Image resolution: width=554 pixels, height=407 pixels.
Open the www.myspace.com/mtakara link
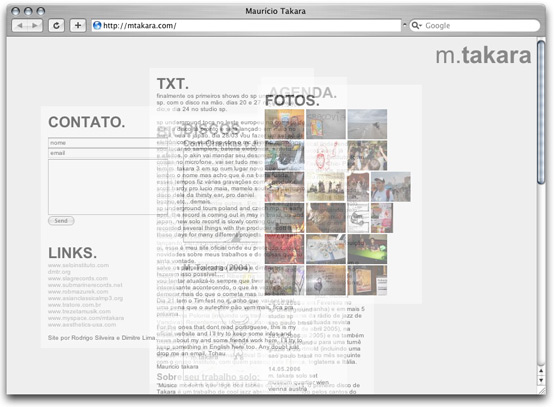tap(86, 318)
